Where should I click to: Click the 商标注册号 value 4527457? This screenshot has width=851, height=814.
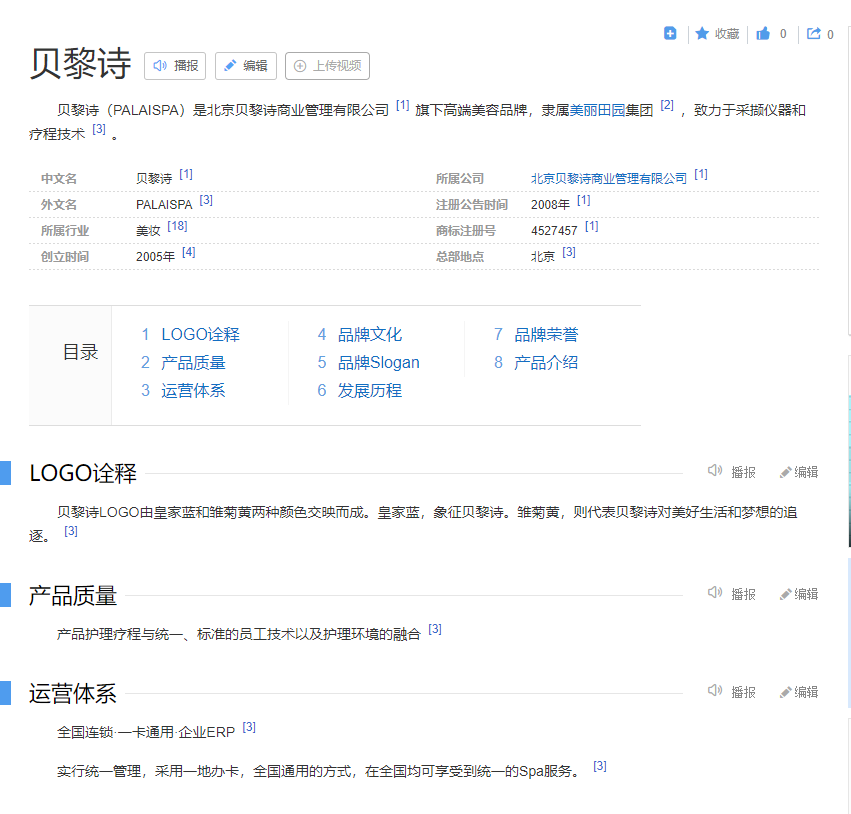pos(554,231)
